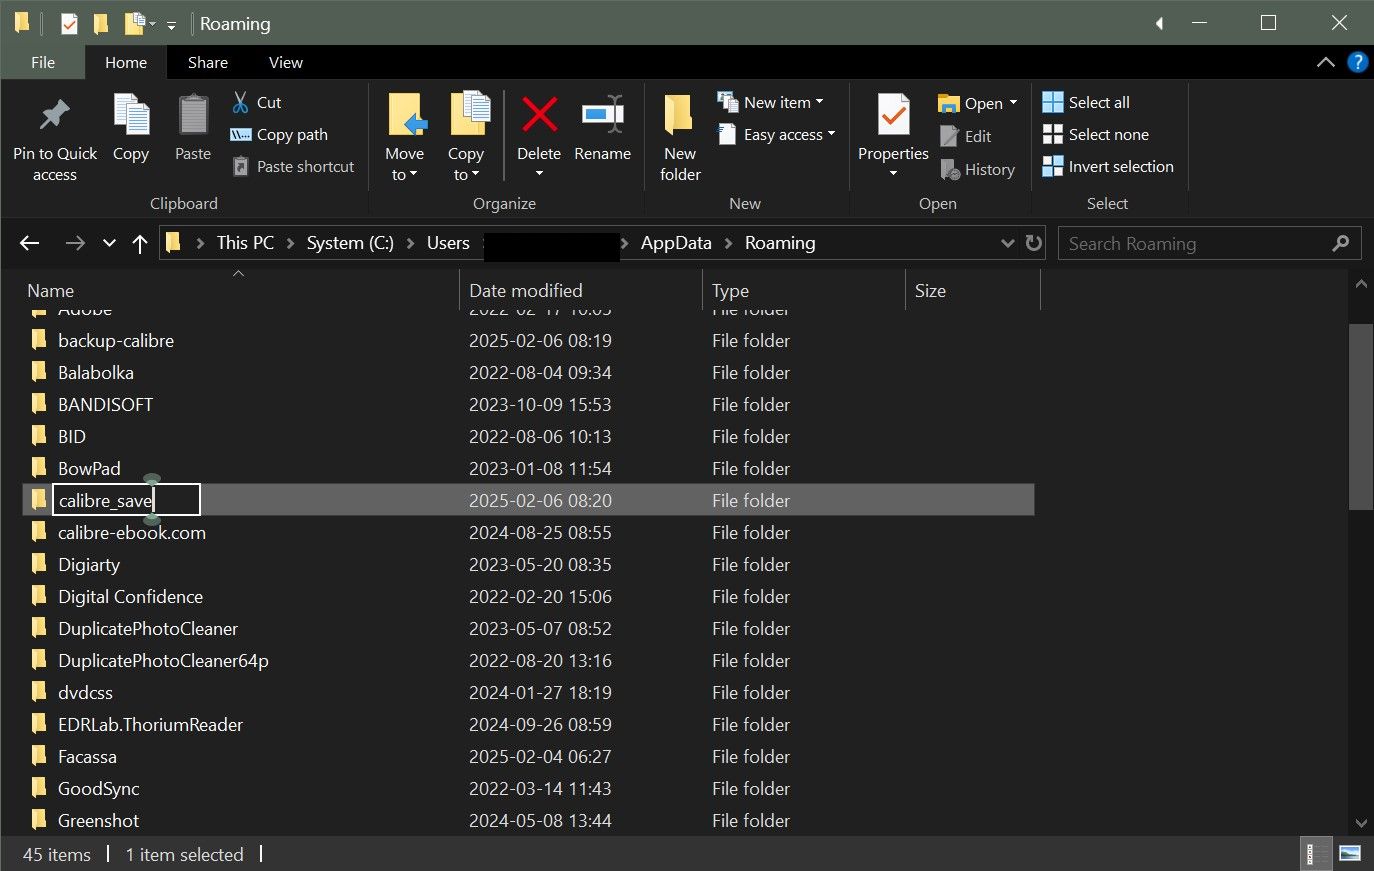1374x871 pixels.
Task: Open the File menu tab
Action: [x=43, y=62]
